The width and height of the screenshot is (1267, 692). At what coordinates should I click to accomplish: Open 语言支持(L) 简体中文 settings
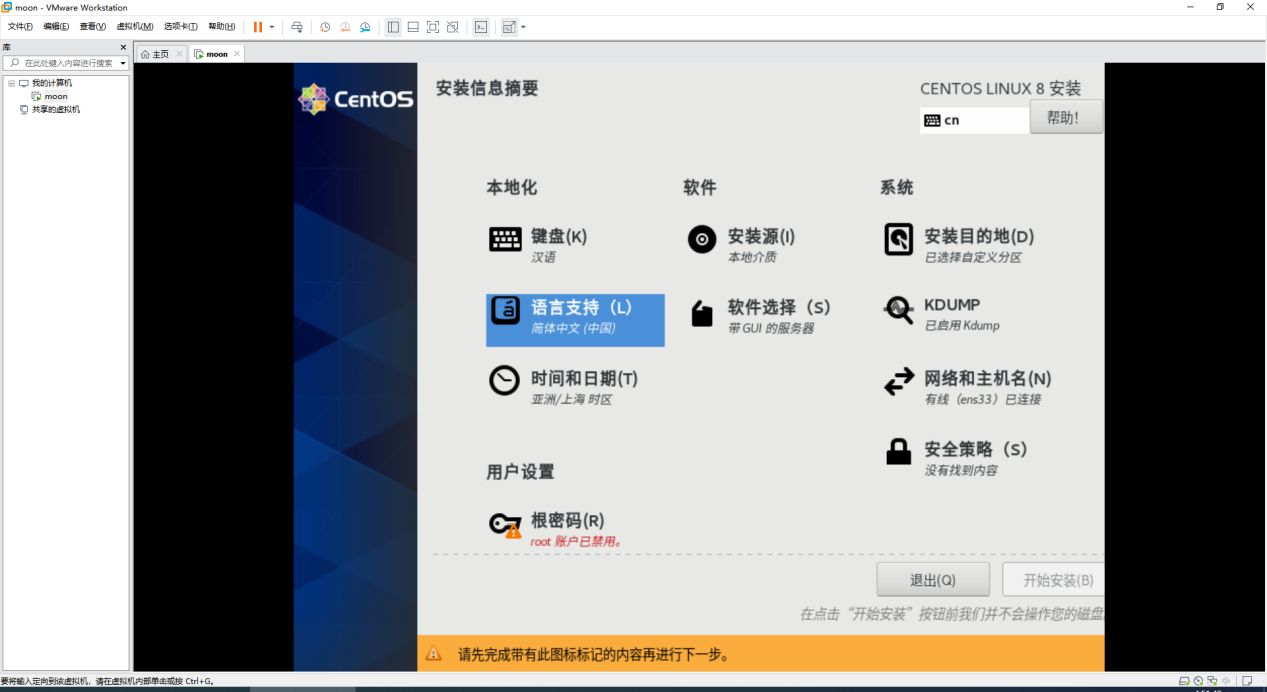point(575,320)
